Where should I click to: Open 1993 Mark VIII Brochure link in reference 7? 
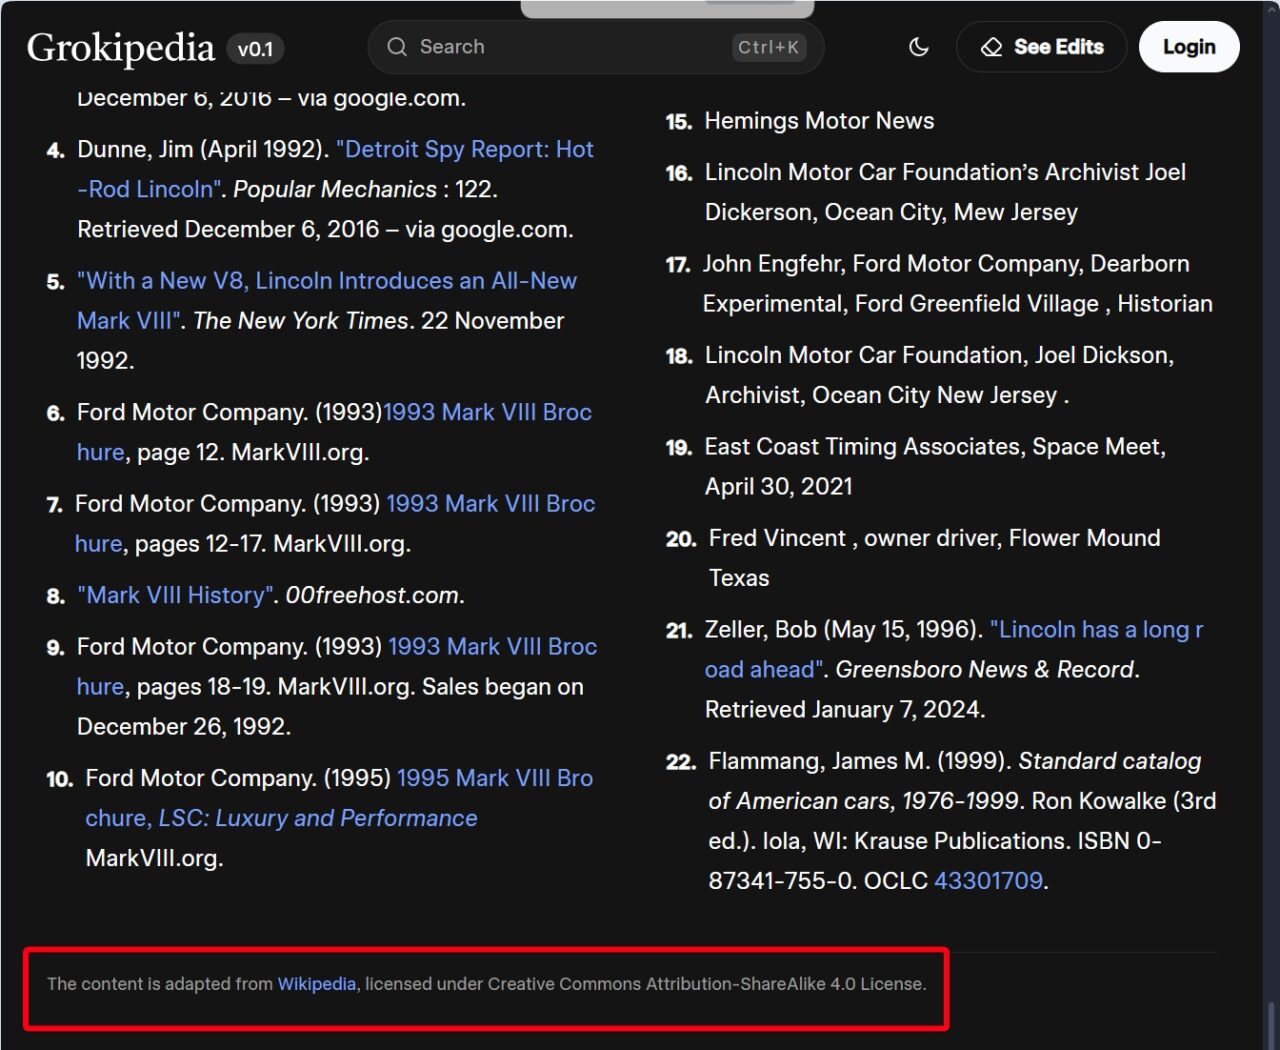490,504
